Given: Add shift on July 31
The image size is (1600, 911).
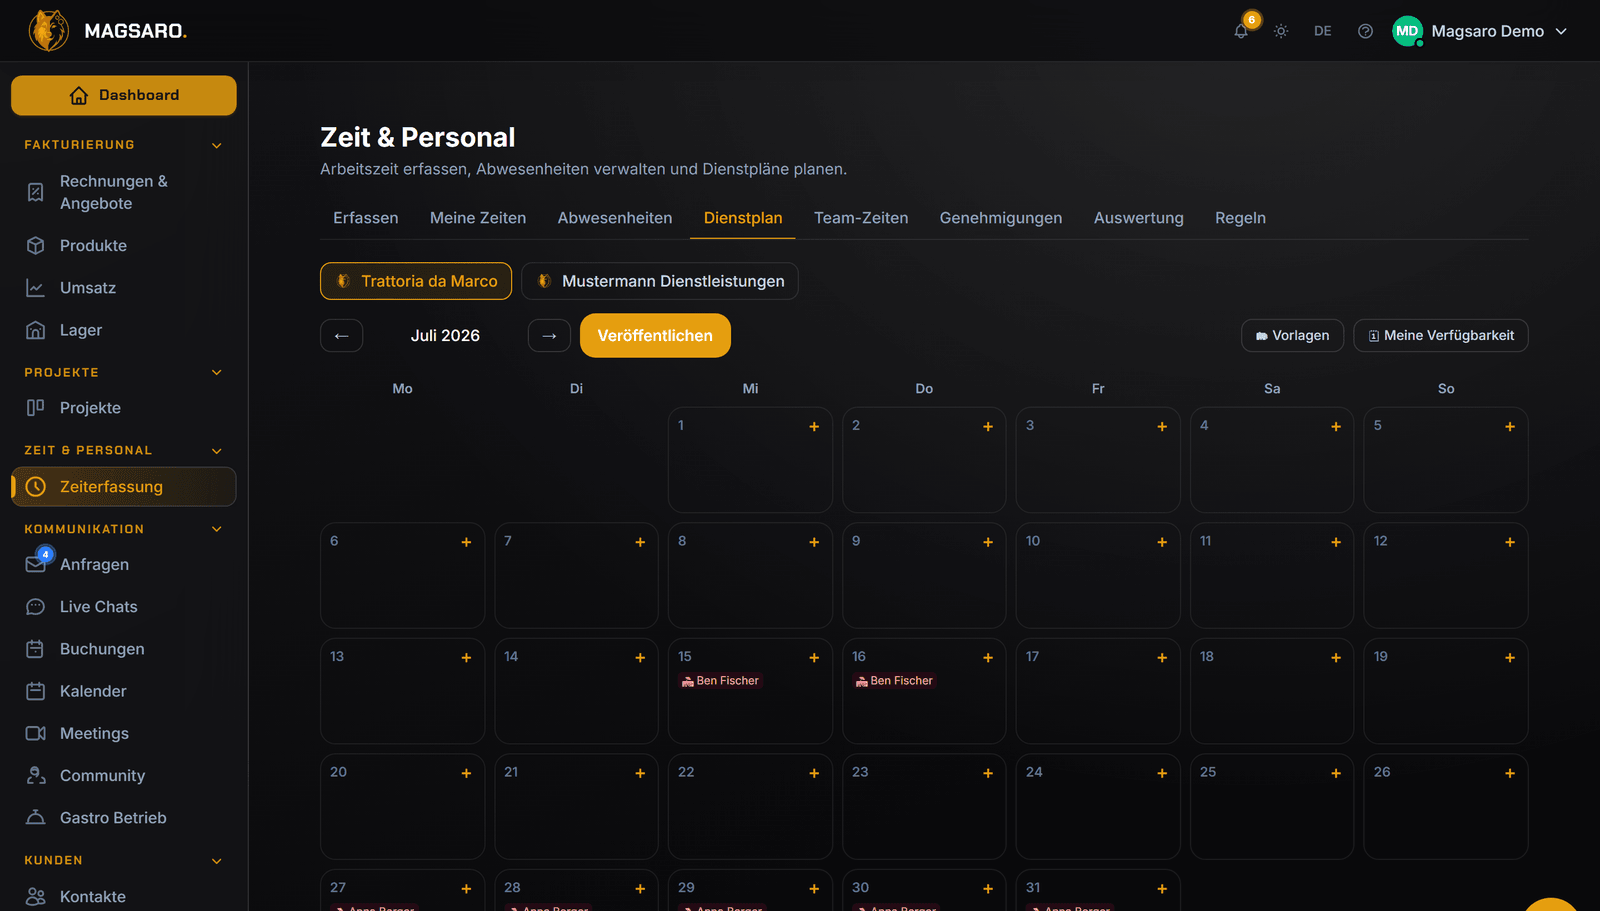Looking at the screenshot, I should pyautogui.click(x=1162, y=889).
